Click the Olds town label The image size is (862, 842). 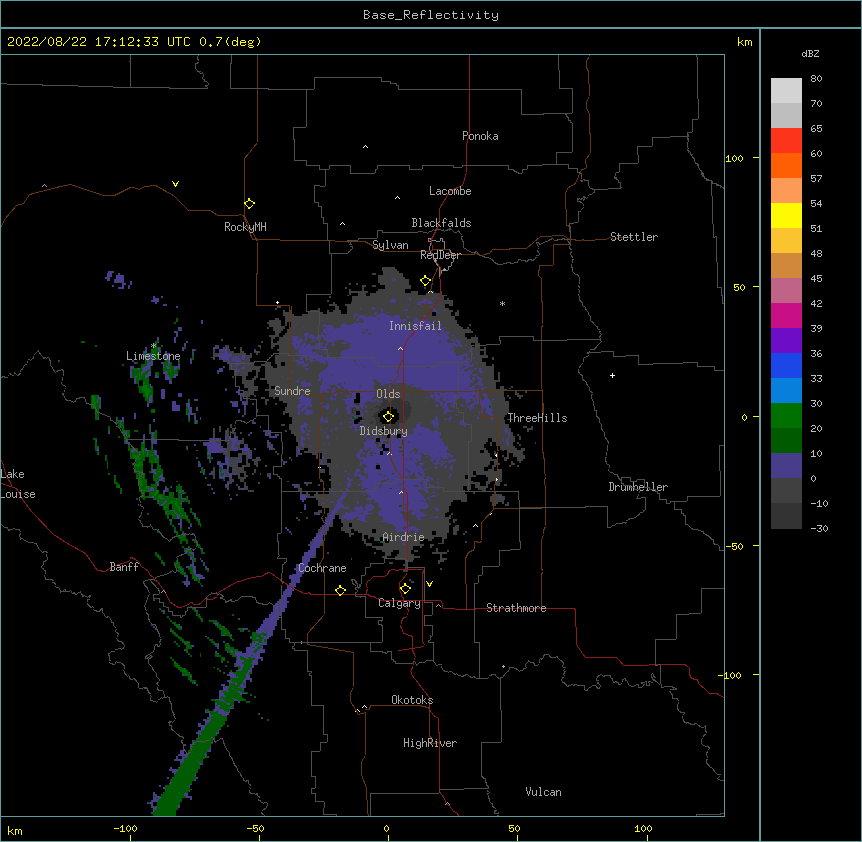388,394
